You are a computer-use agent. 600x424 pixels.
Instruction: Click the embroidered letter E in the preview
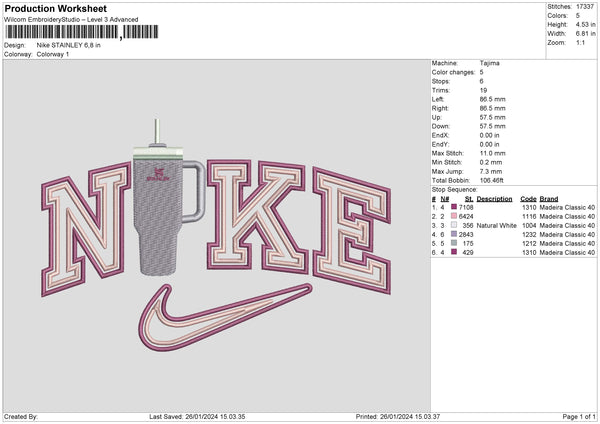click(x=351, y=230)
